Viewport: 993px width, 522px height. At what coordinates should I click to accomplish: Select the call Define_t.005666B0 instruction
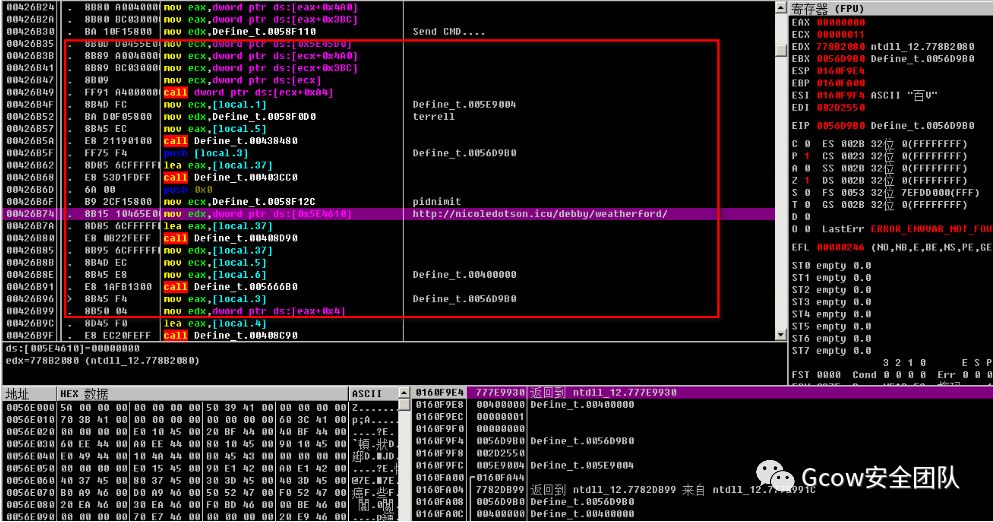click(231, 287)
